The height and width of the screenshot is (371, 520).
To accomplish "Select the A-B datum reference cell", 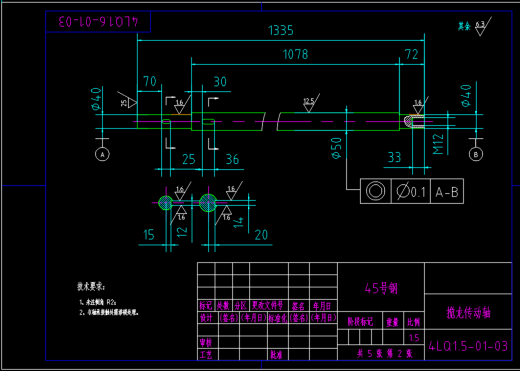I will [447, 192].
